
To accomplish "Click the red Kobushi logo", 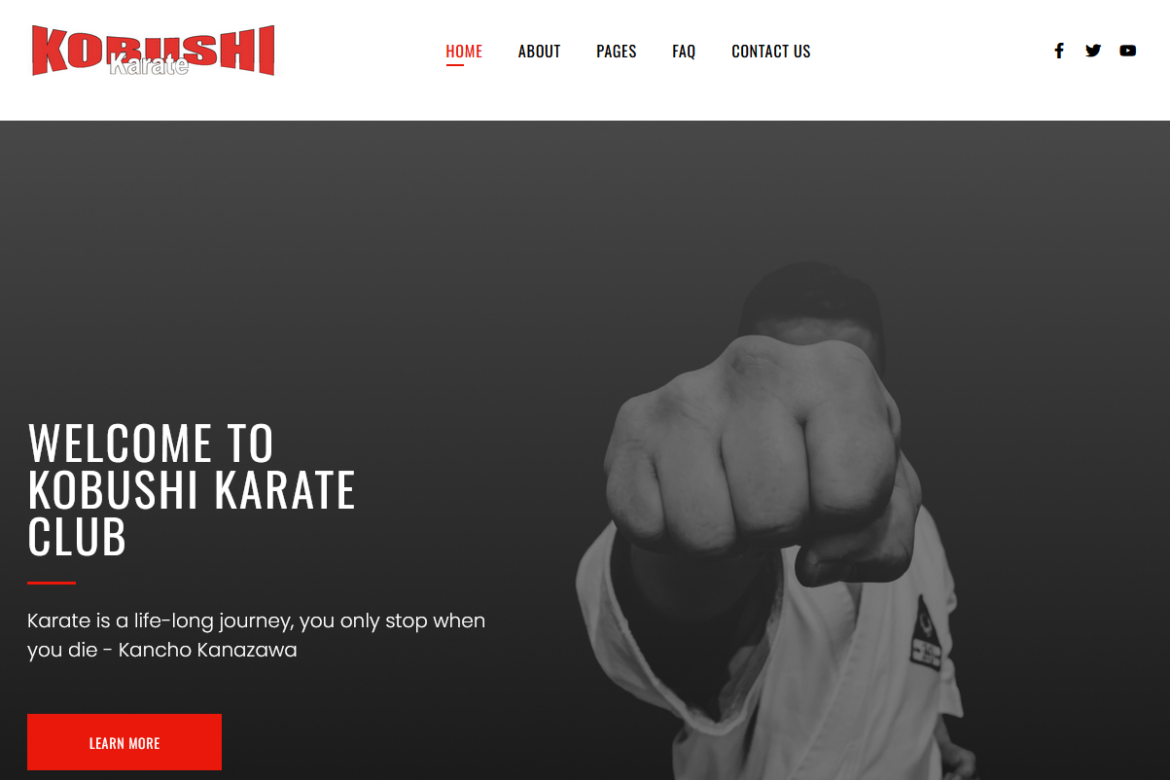I will click(153, 50).
